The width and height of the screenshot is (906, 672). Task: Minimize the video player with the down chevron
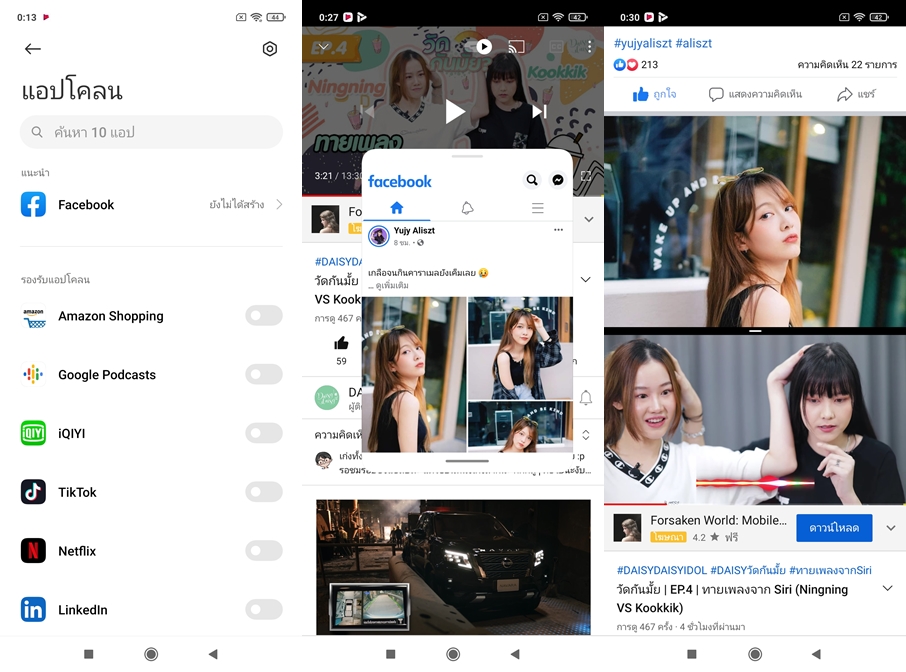(x=322, y=47)
